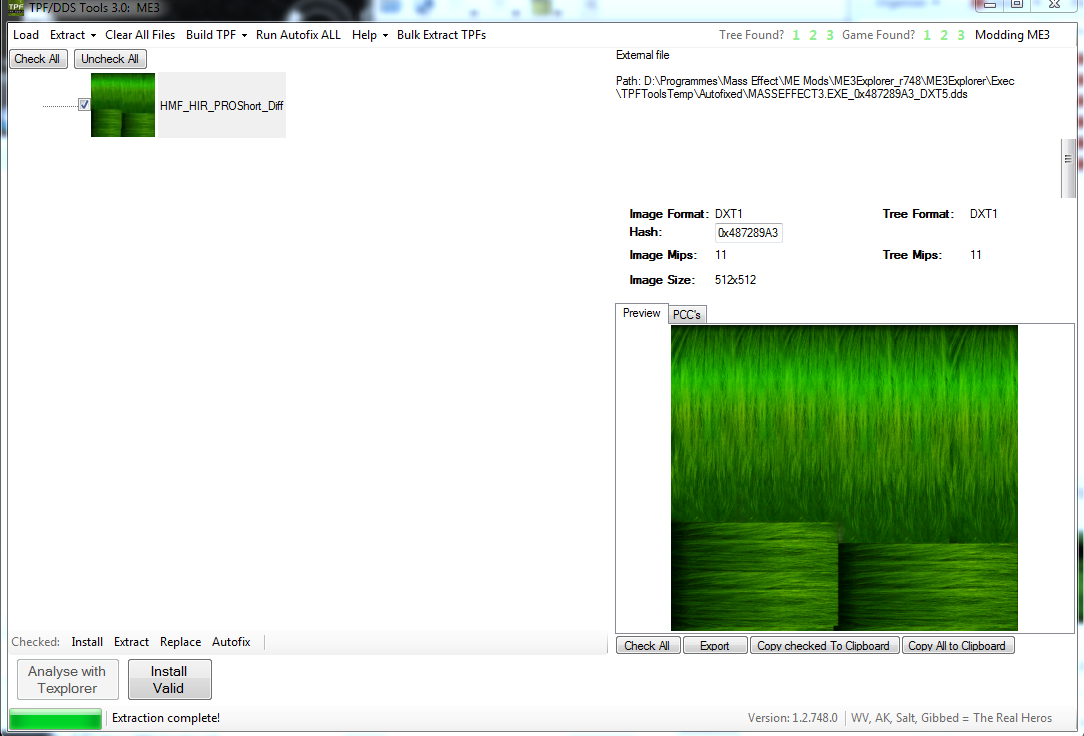Toggle the HMF_HIR_PROShort_Diff checkbox
Screen dimensions: 1084x736
84,105
